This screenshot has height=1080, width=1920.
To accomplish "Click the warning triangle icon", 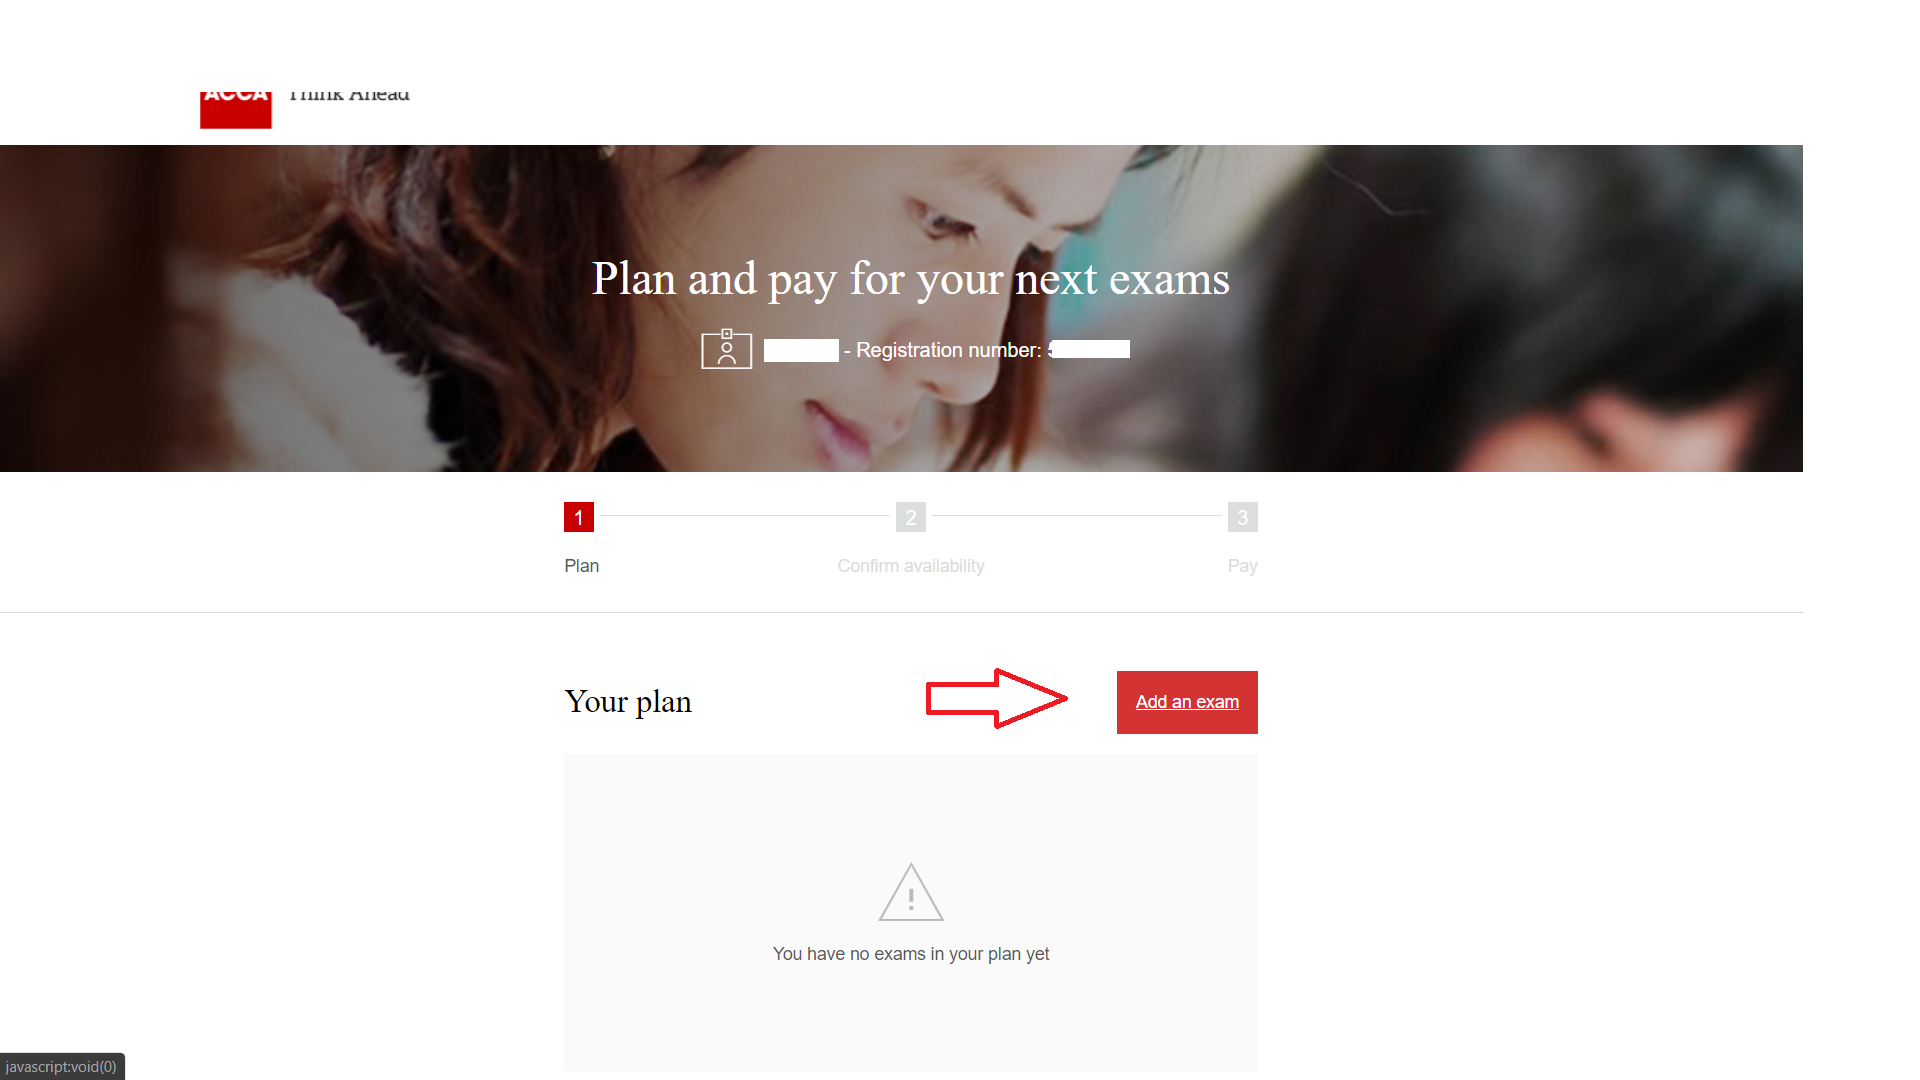I will point(911,892).
